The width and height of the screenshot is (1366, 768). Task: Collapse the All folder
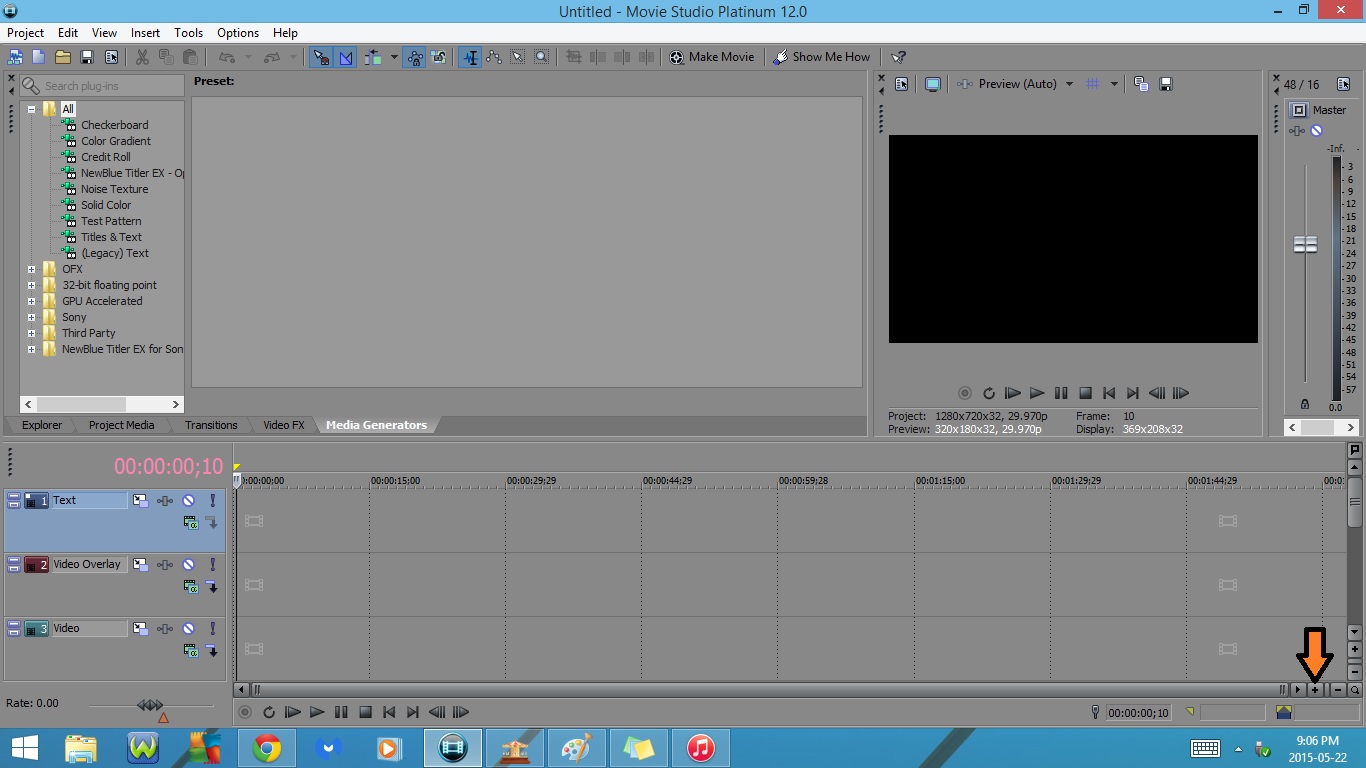[31, 109]
